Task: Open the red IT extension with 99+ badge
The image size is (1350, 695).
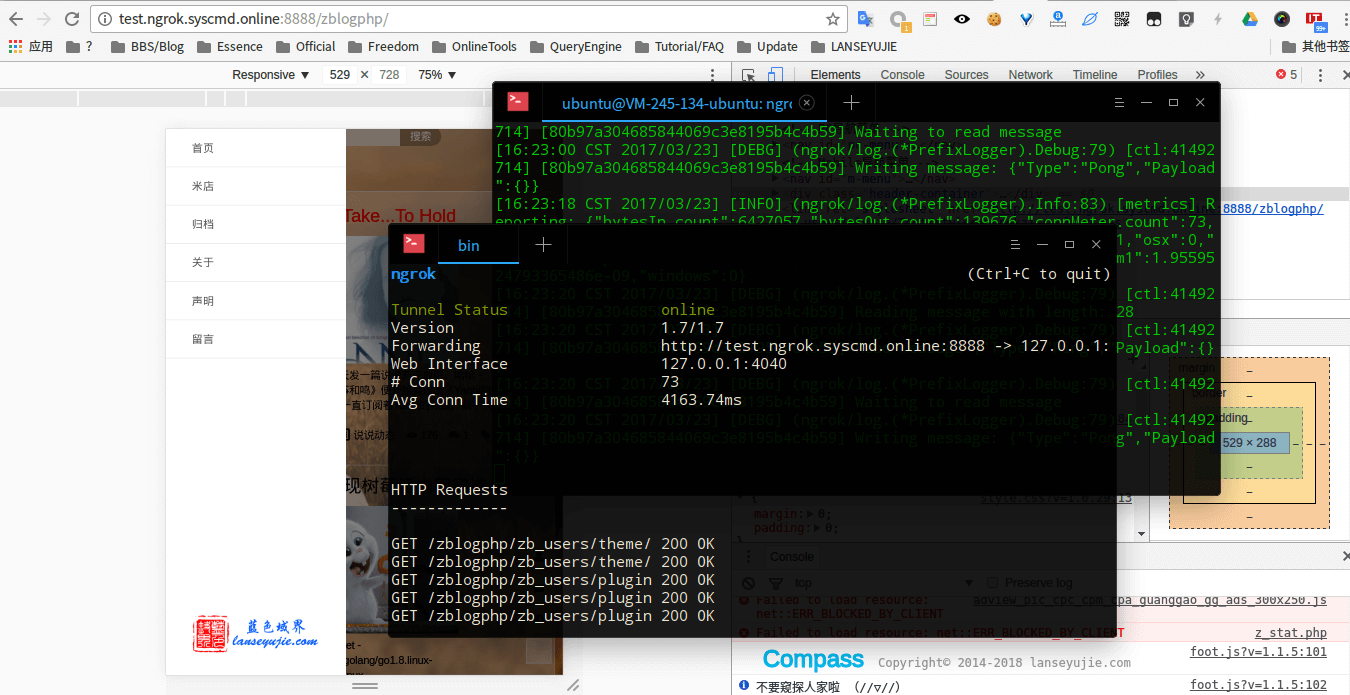Action: [x=1315, y=19]
